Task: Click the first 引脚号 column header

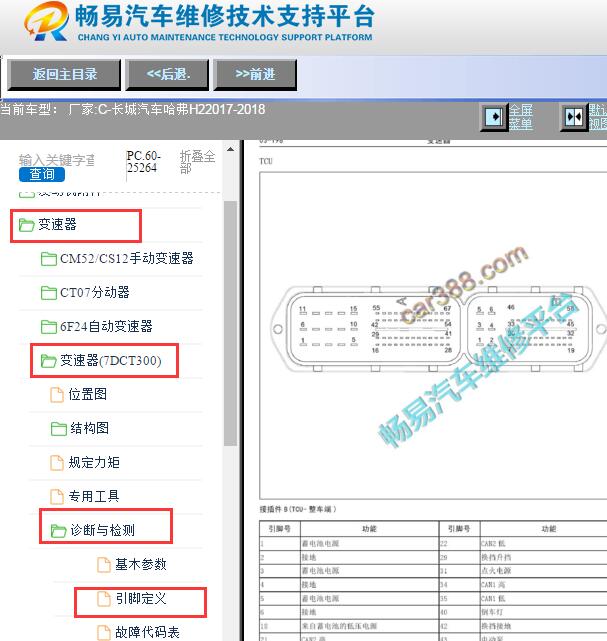Action: pos(280,529)
